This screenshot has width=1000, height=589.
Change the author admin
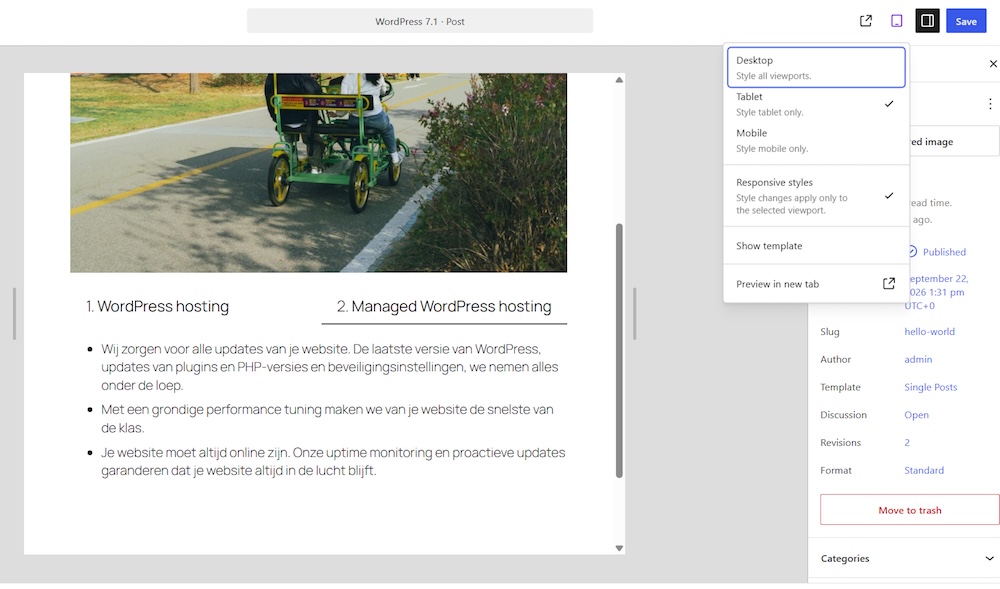918,360
